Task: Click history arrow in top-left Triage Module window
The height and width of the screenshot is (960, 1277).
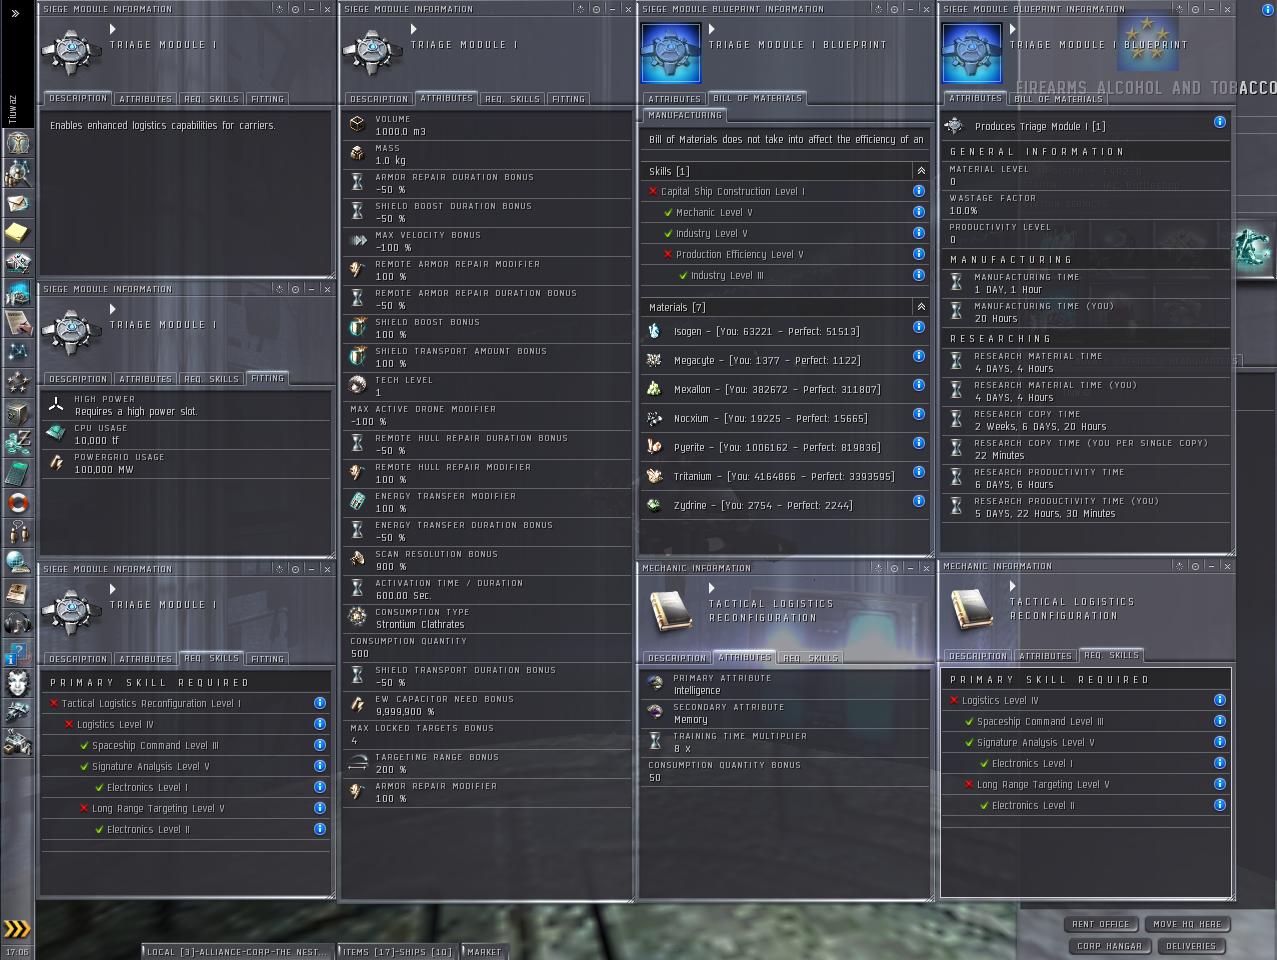Action: (x=113, y=30)
